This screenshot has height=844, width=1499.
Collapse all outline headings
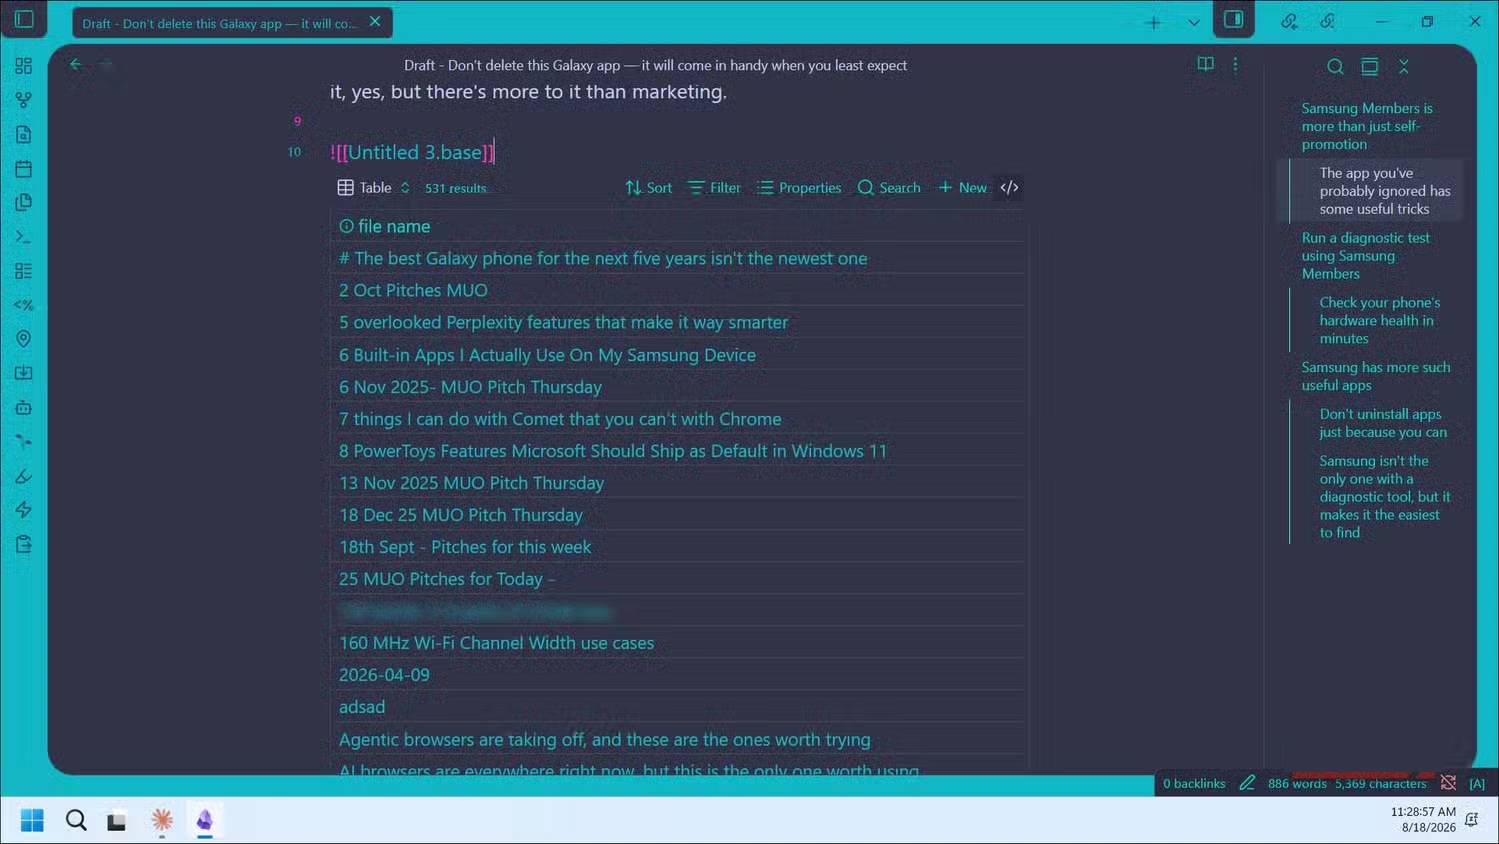tap(1403, 66)
